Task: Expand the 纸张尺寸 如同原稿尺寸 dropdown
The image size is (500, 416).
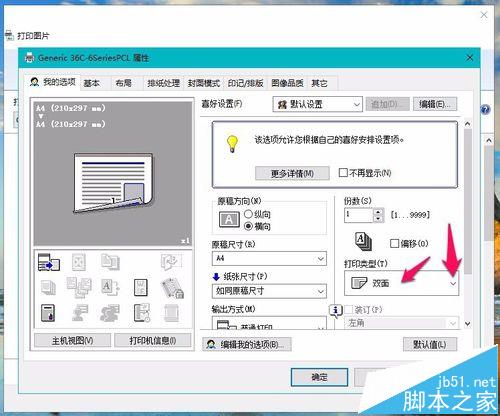Action: [269, 291]
